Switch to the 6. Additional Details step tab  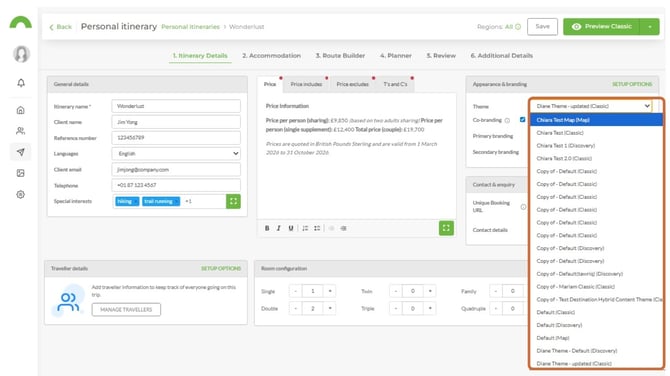click(x=502, y=56)
